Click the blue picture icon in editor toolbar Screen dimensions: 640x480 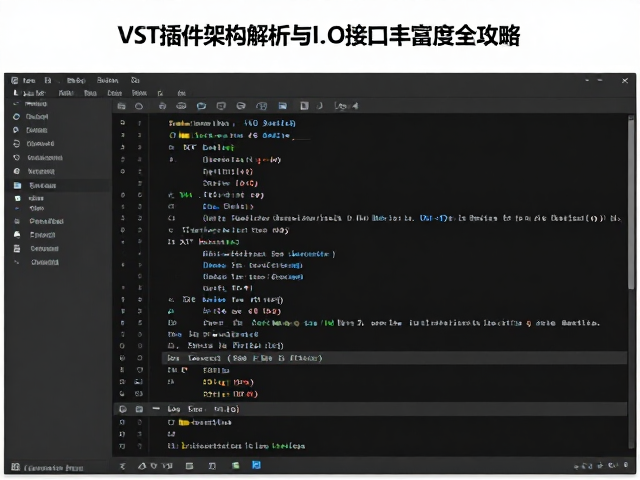pyautogui.click(x=282, y=106)
